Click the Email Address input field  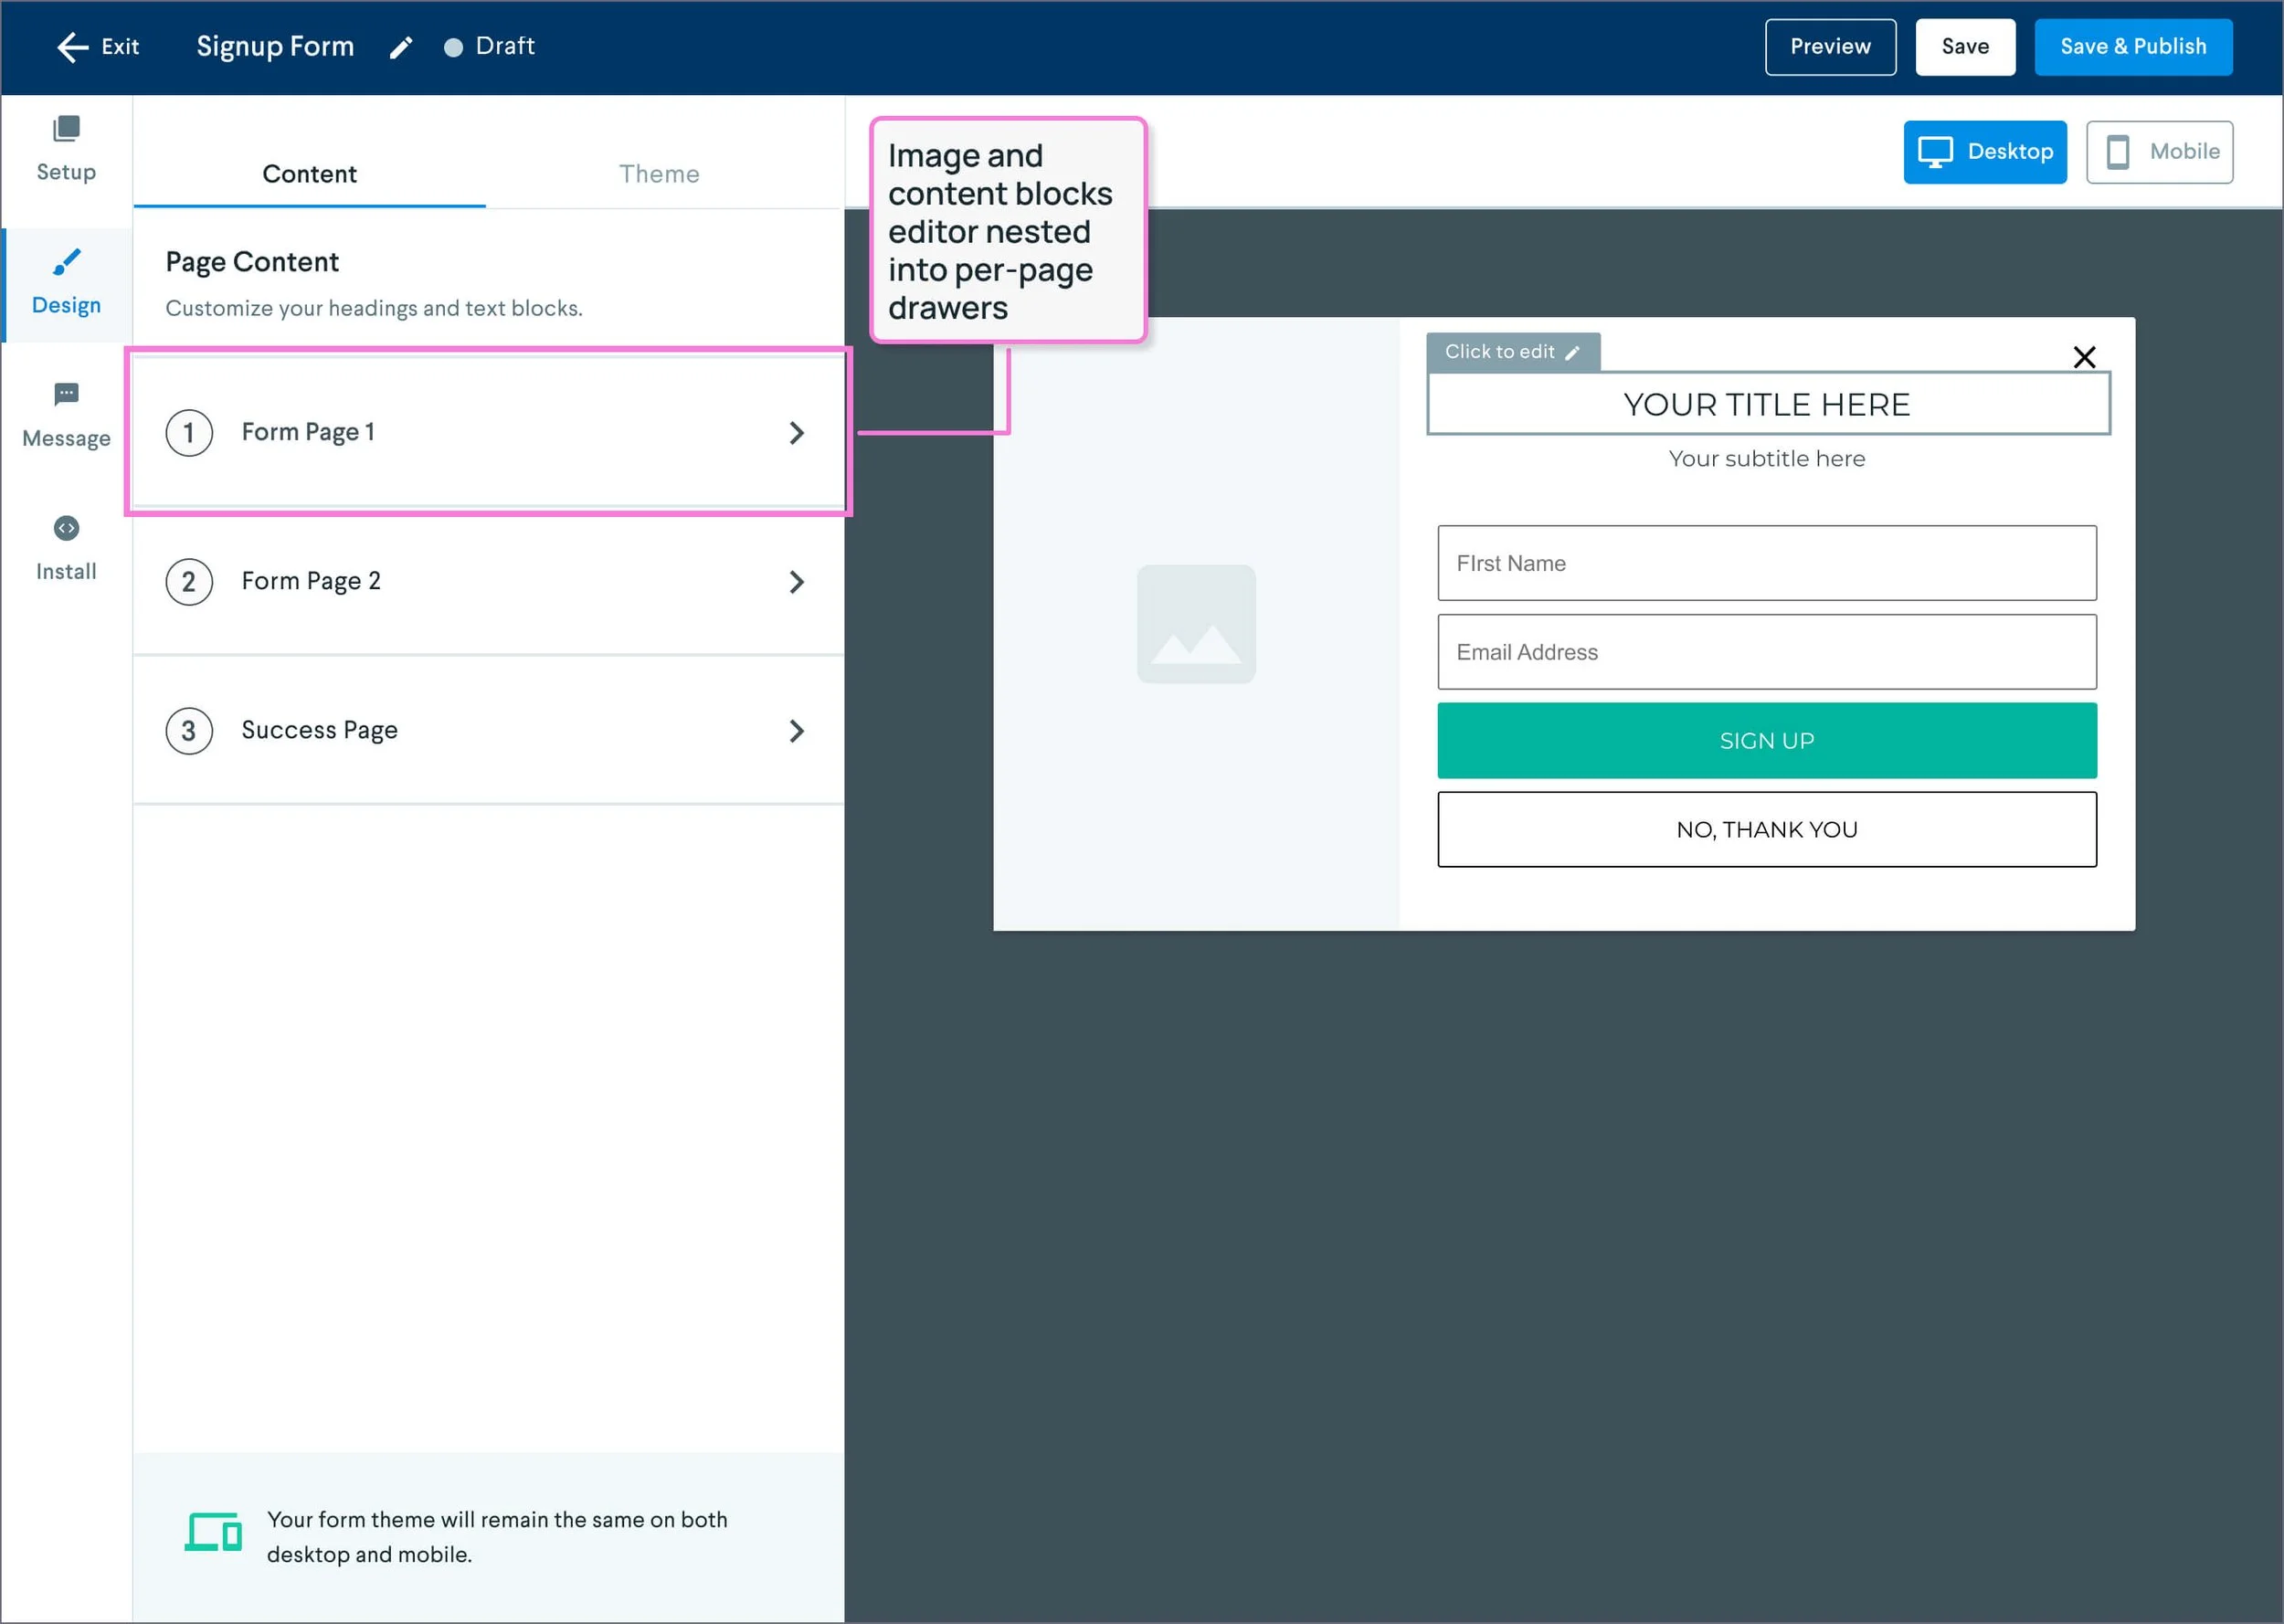coord(1766,652)
